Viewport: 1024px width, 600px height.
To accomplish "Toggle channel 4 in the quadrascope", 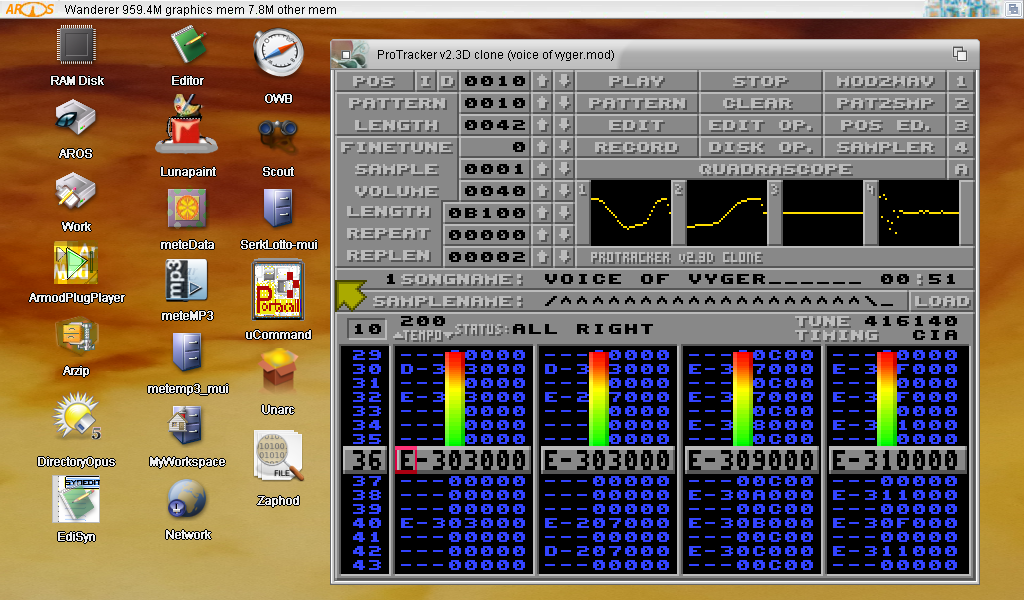I will 918,213.
